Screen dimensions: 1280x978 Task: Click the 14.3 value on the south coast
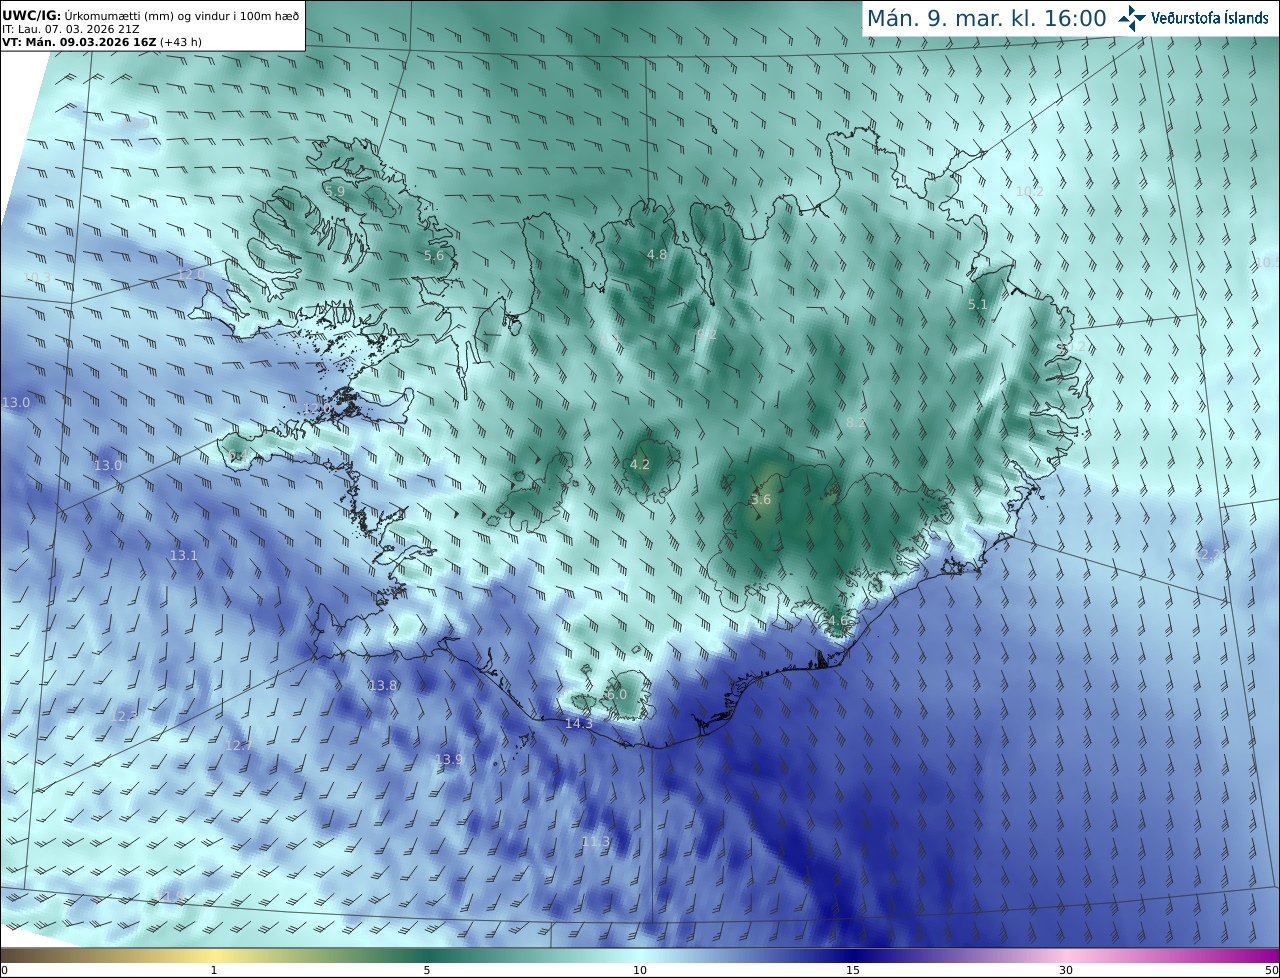(579, 723)
